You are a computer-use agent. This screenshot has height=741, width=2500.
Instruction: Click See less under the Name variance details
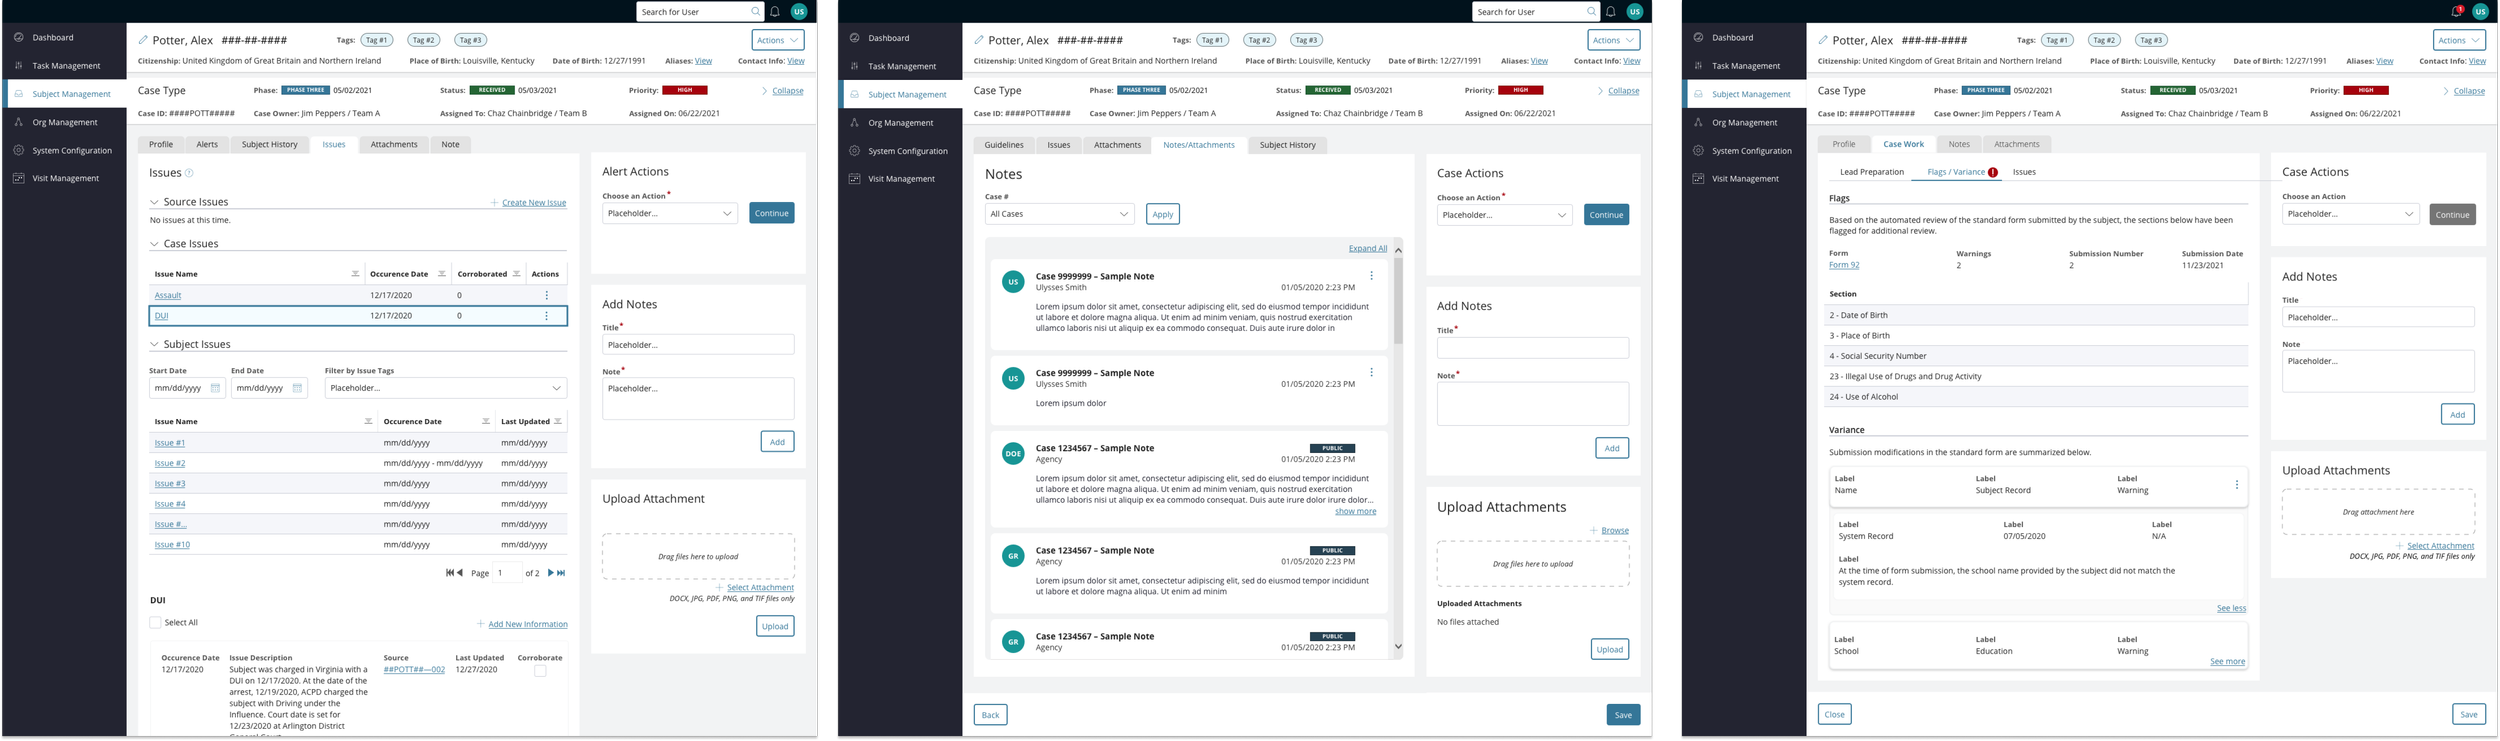[2231, 608]
